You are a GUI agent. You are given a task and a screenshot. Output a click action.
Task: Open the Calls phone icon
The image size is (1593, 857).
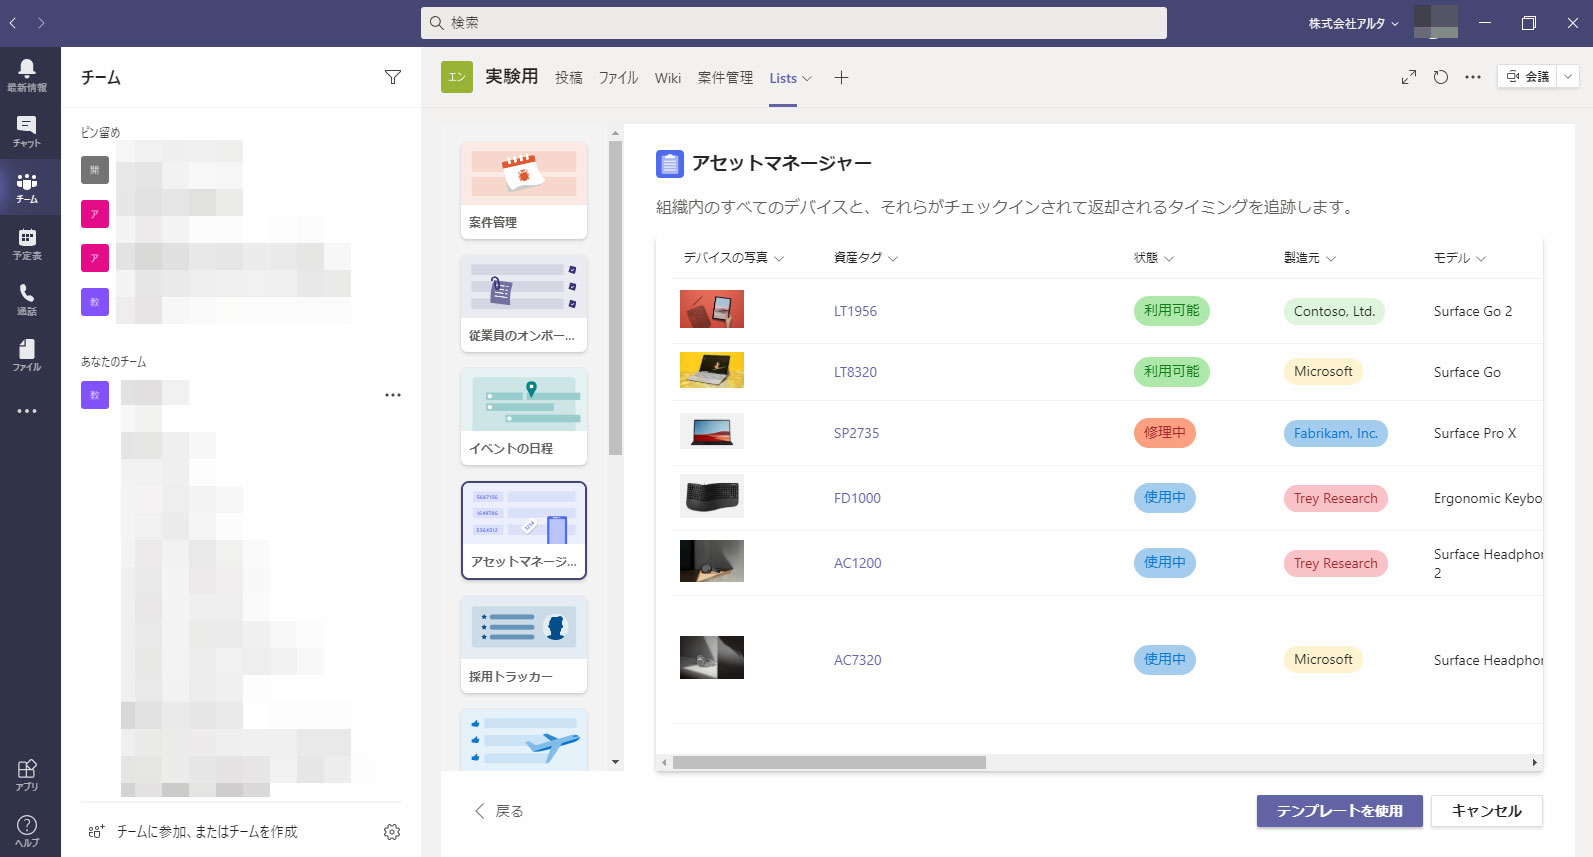click(27, 298)
